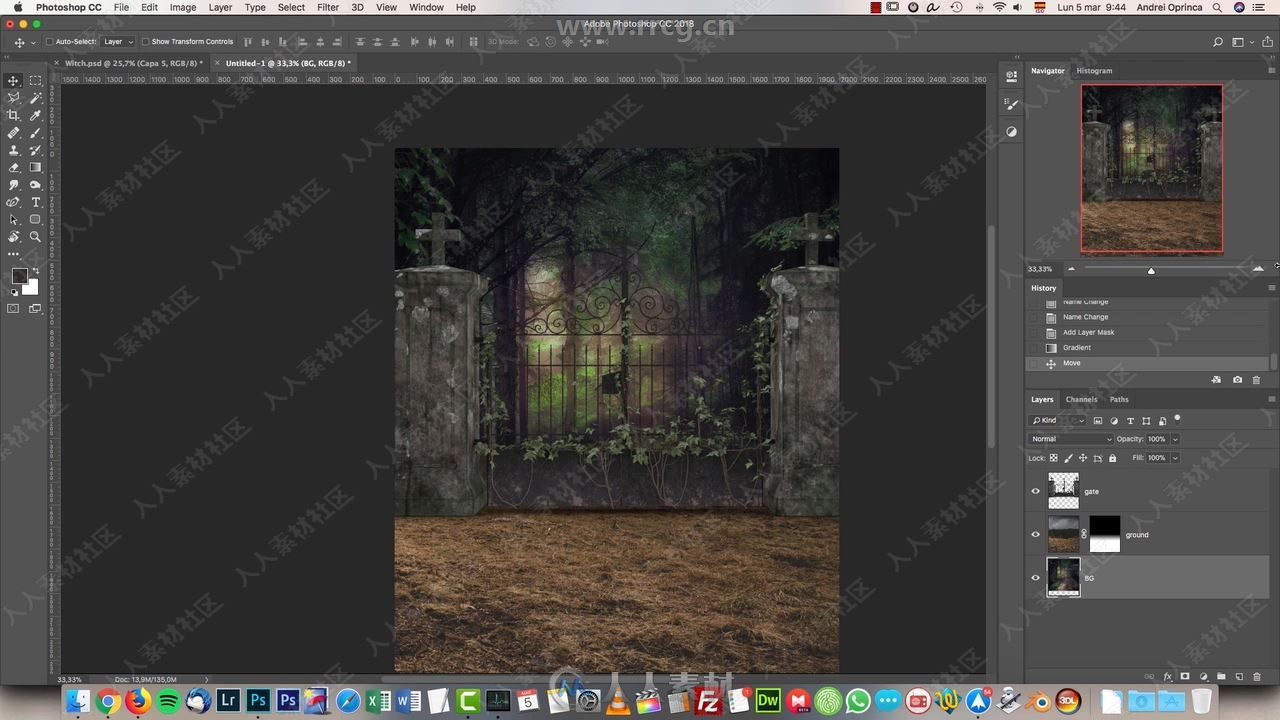Toggle lock transparent pixels
Screen dimensions: 1280x720
click(1054, 458)
